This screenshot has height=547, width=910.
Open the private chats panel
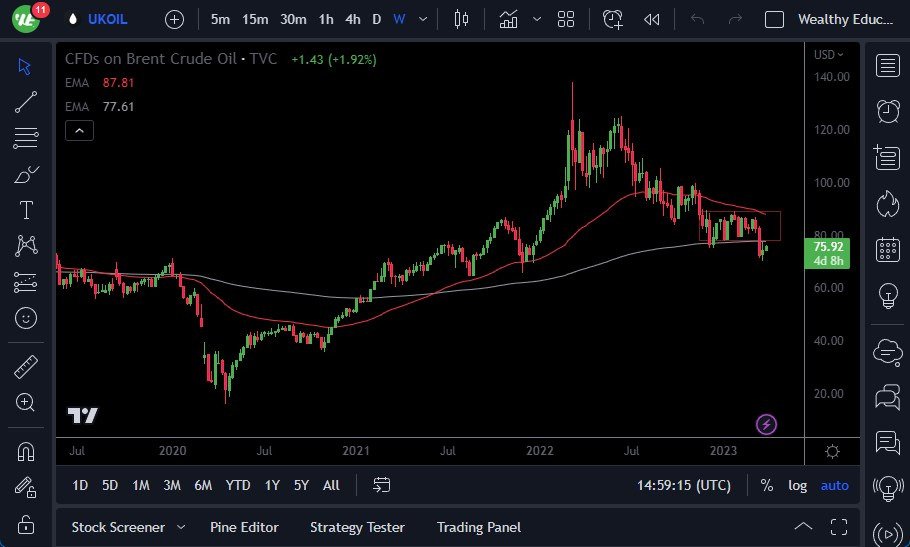tap(887, 398)
